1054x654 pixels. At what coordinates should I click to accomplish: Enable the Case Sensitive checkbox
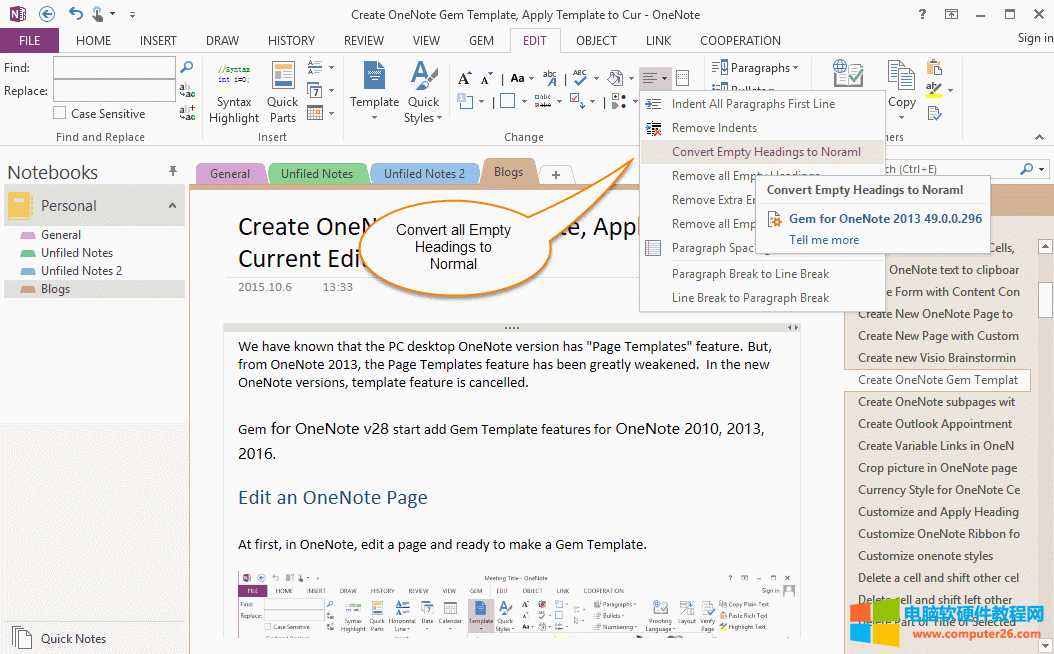[60, 114]
